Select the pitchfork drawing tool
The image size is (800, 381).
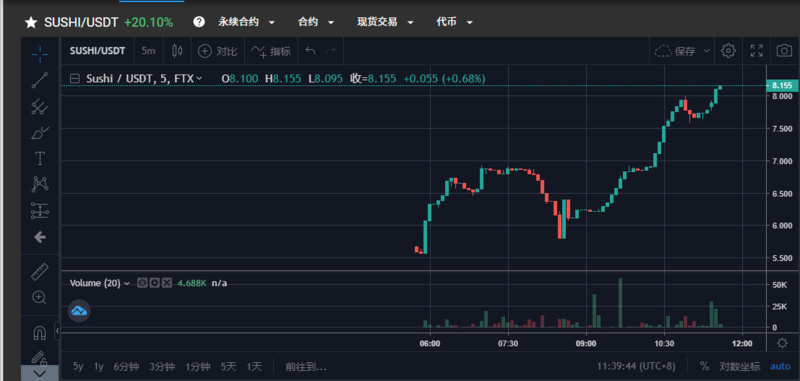(40, 107)
